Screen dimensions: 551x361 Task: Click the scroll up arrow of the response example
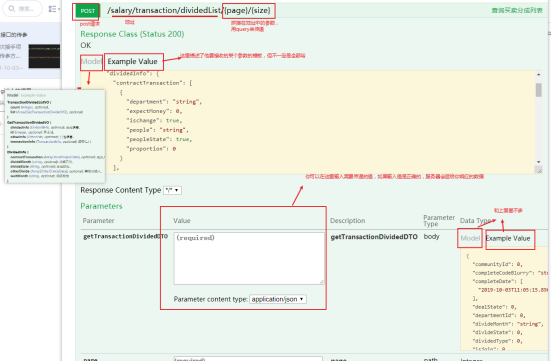(538, 75)
